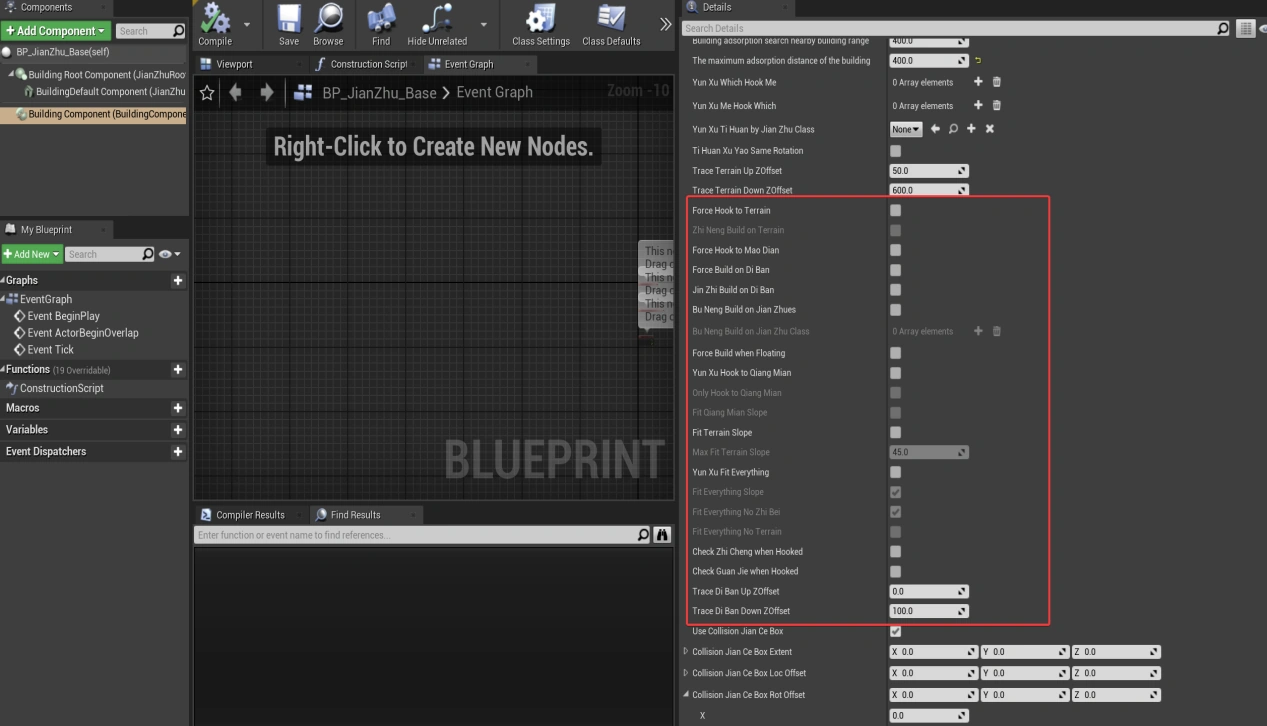Add a new Variable with plus
This screenshot has height=726, width=1267.
click(x=178, y=430)
